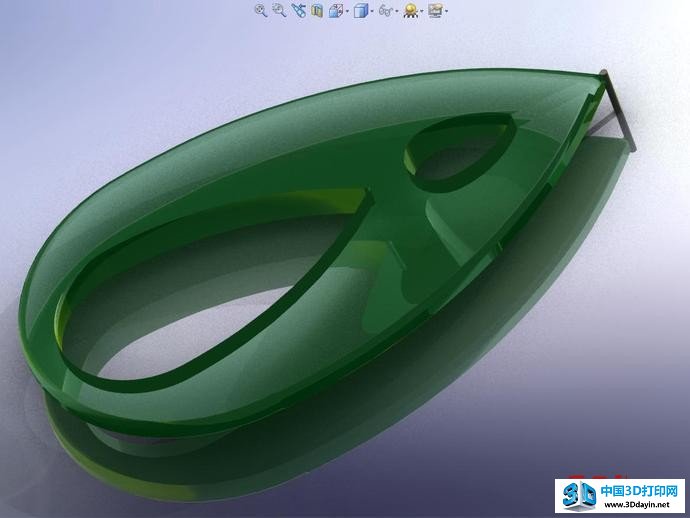690x518 pixels.
Task: Open the View Settings dropdown arrow
Action: click(446, 11)
